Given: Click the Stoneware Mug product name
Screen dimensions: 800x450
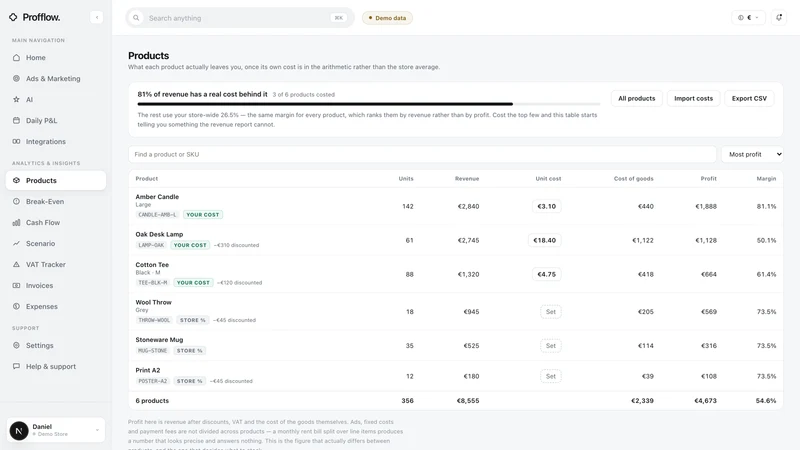Looking at the screenshot, I should (x=159, y=340).
